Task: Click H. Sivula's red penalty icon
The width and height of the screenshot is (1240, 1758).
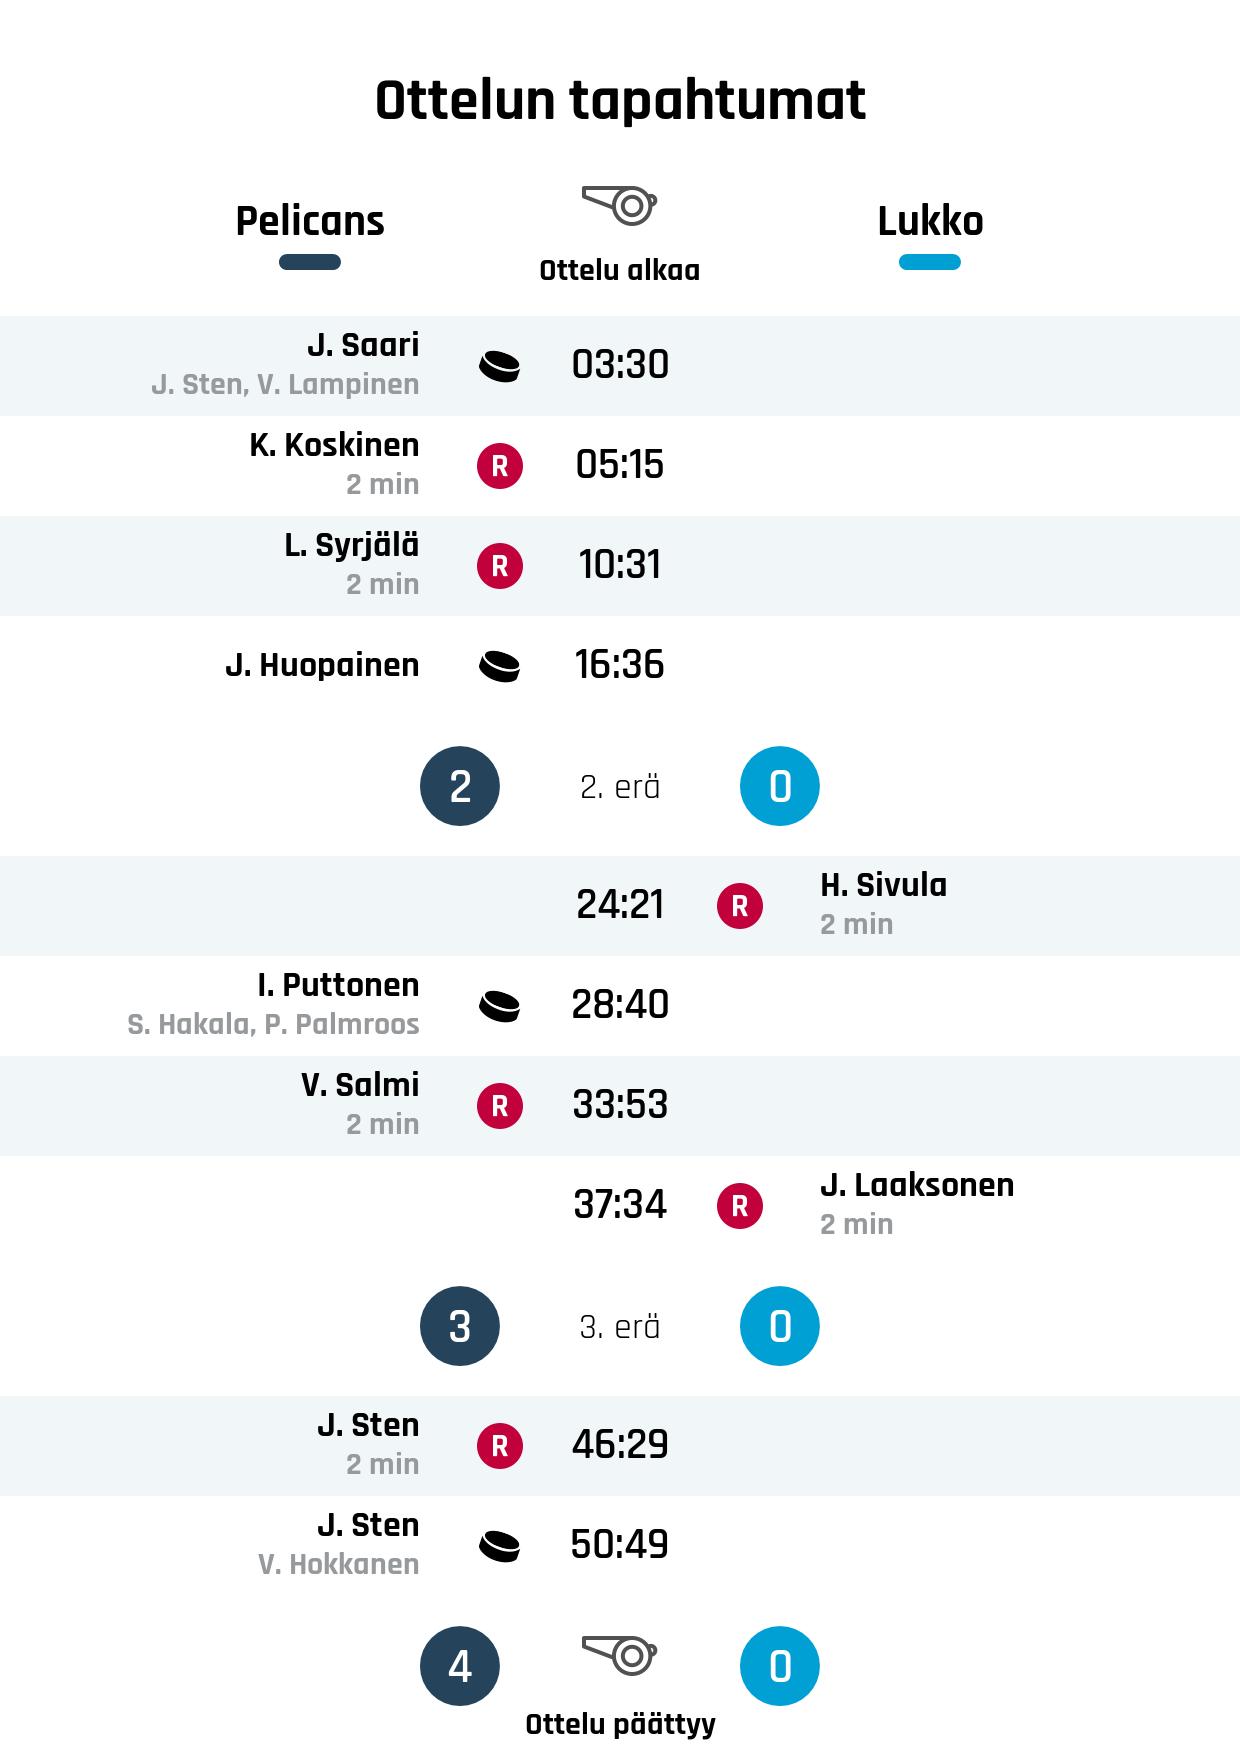Action: point(739,906)
